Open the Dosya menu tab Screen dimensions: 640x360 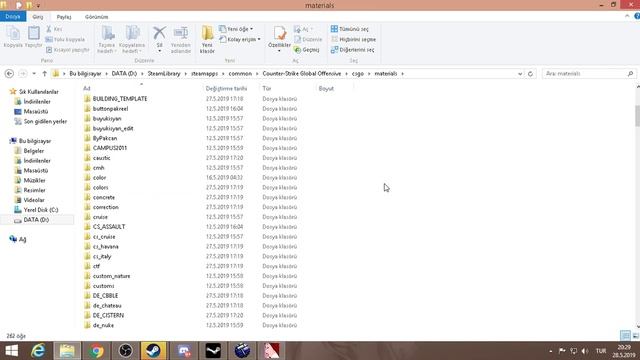click(13, 17)
